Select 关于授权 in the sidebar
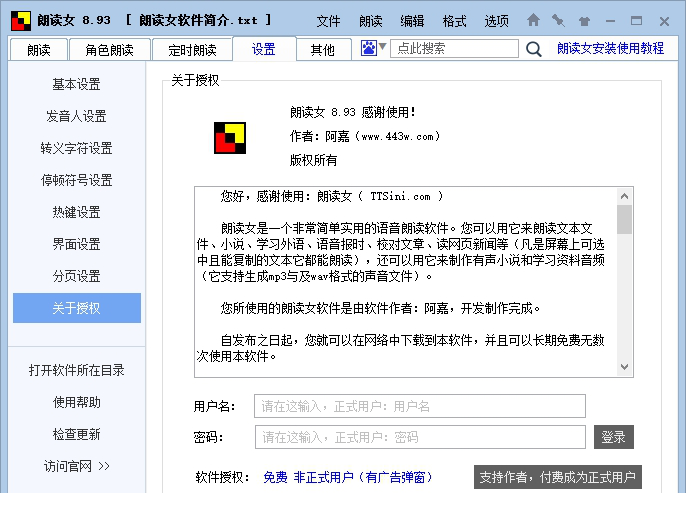 tap(77, 308)
